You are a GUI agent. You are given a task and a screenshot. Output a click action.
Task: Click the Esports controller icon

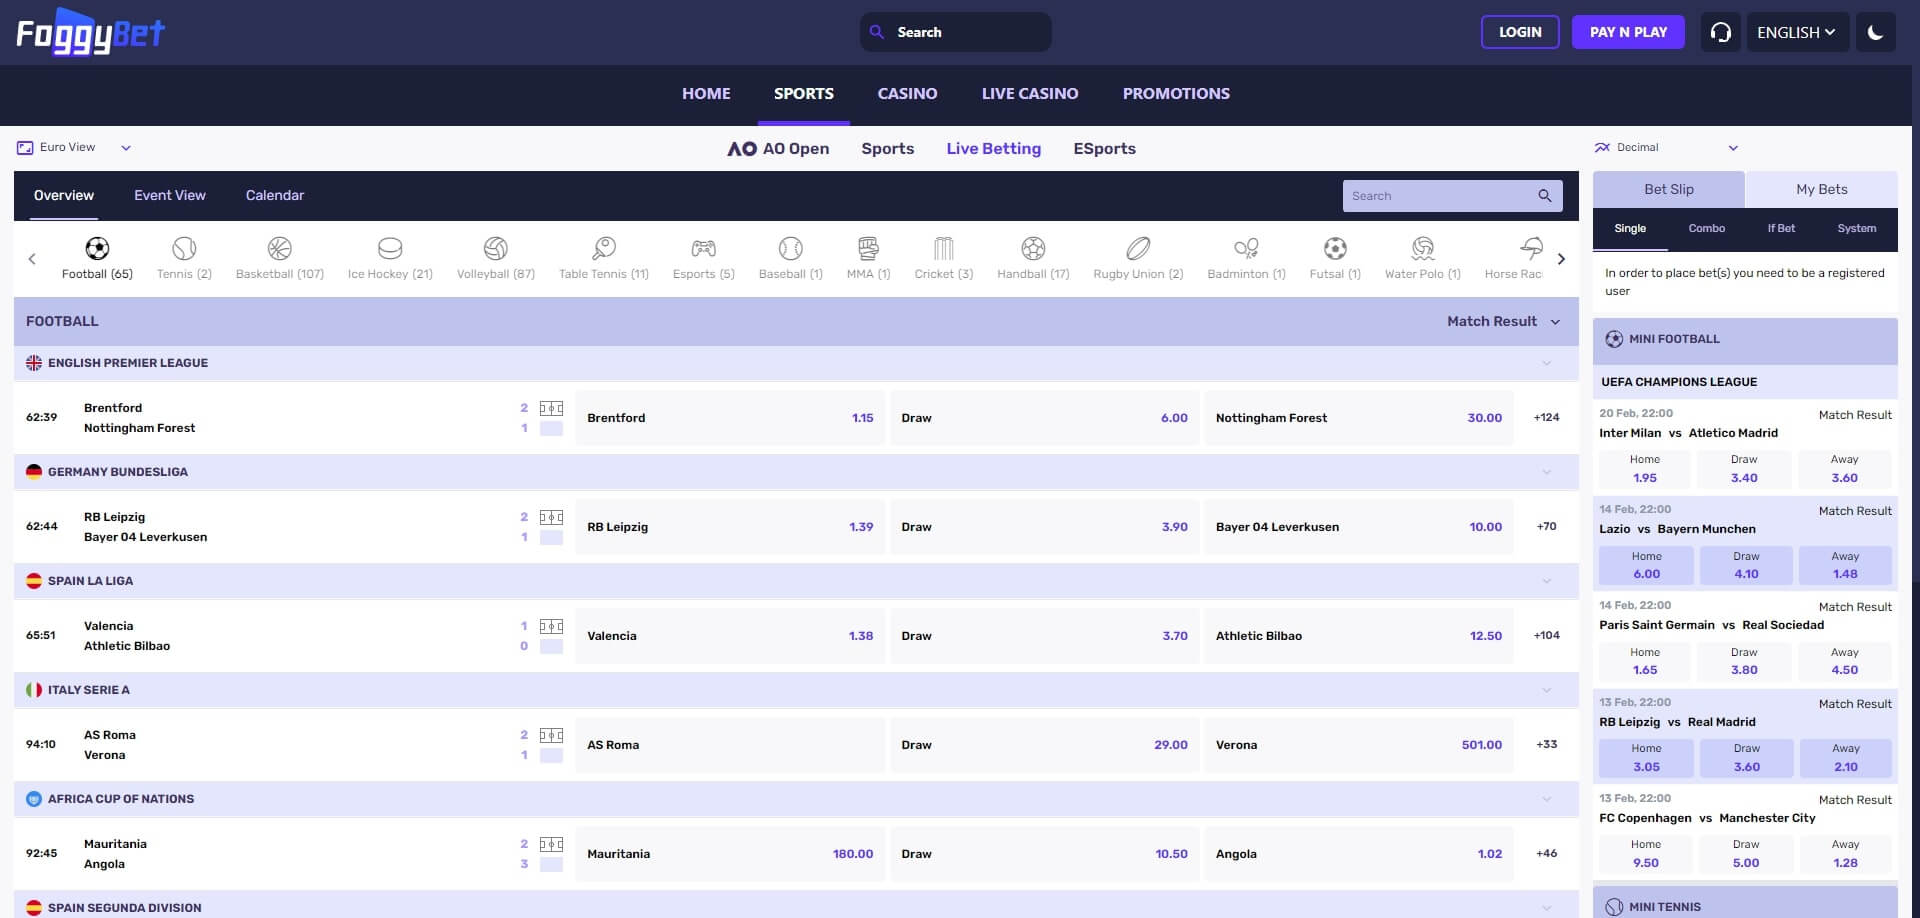tap(703, 248)
